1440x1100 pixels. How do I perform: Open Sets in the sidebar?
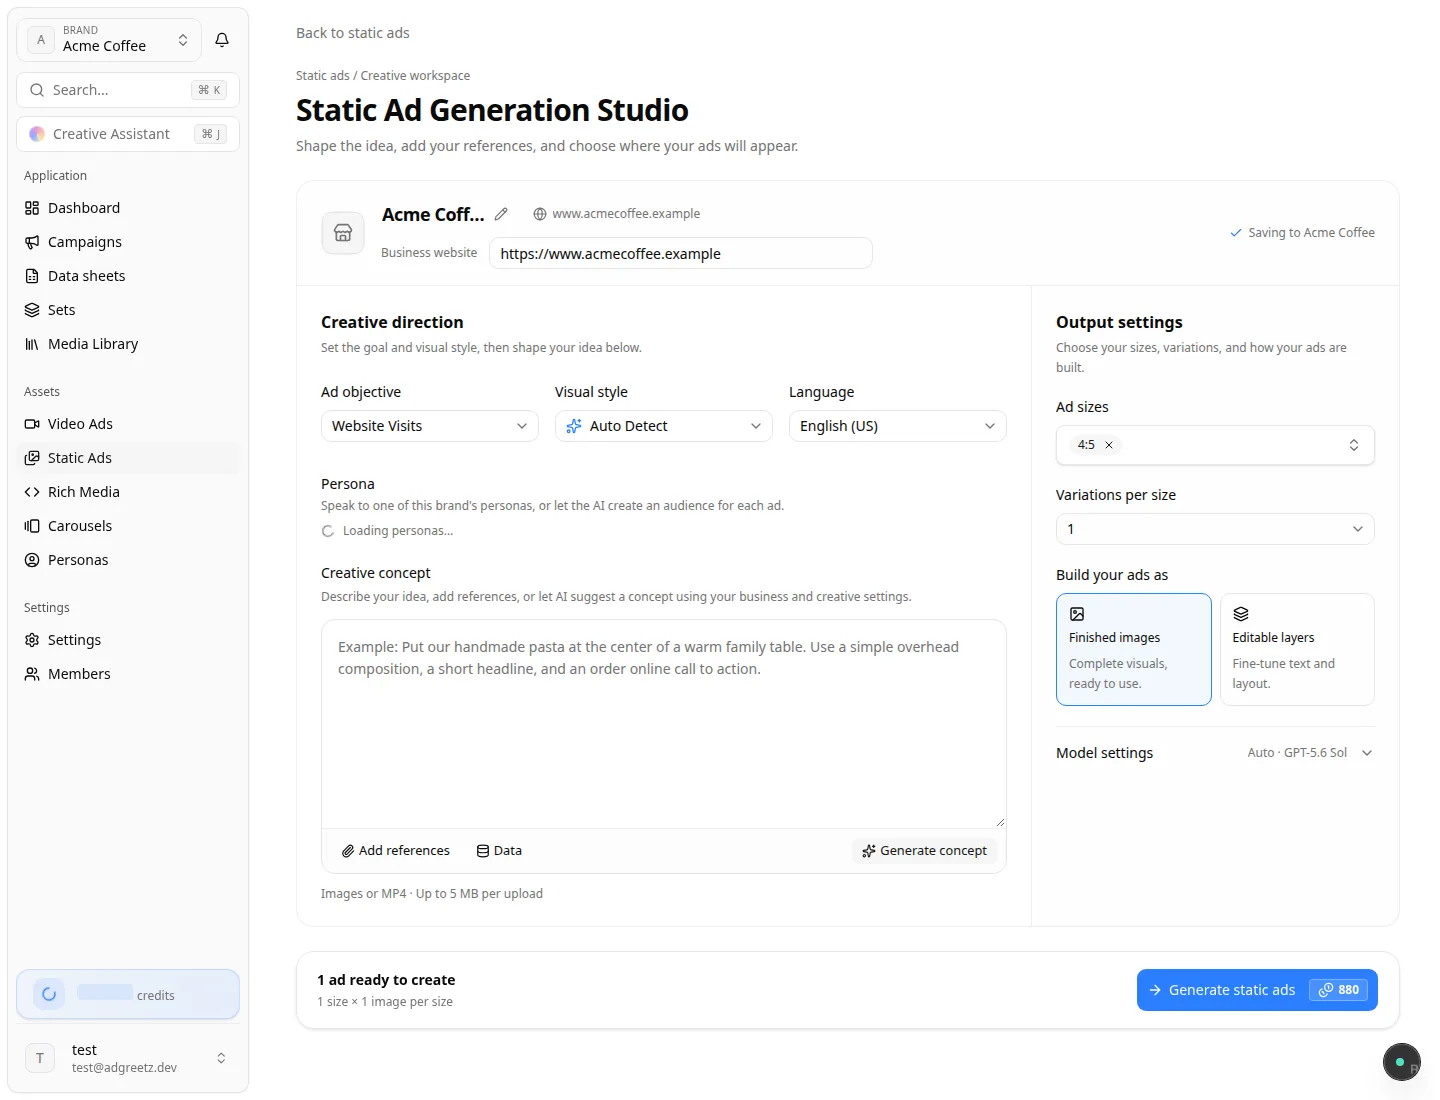pyautogui.click(x=128, y=310)
